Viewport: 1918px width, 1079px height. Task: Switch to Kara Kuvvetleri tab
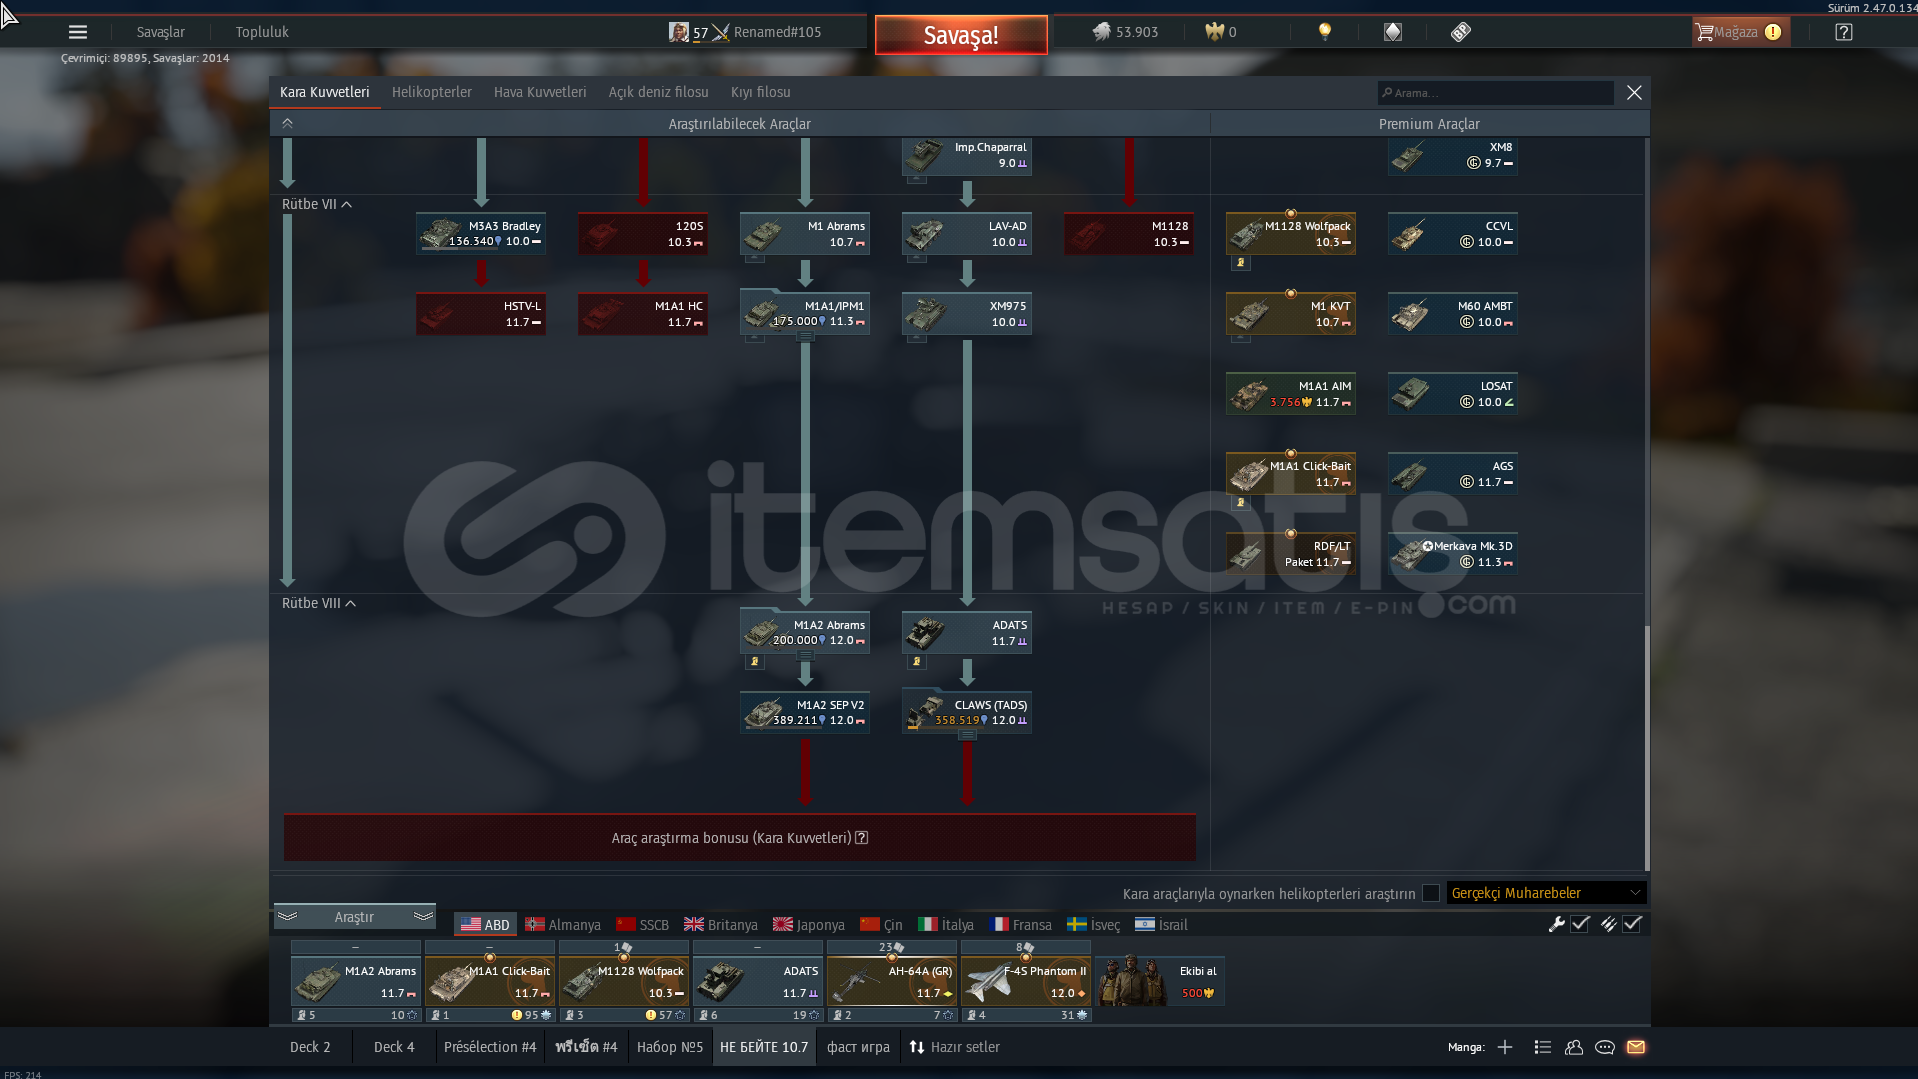[324, 92]
